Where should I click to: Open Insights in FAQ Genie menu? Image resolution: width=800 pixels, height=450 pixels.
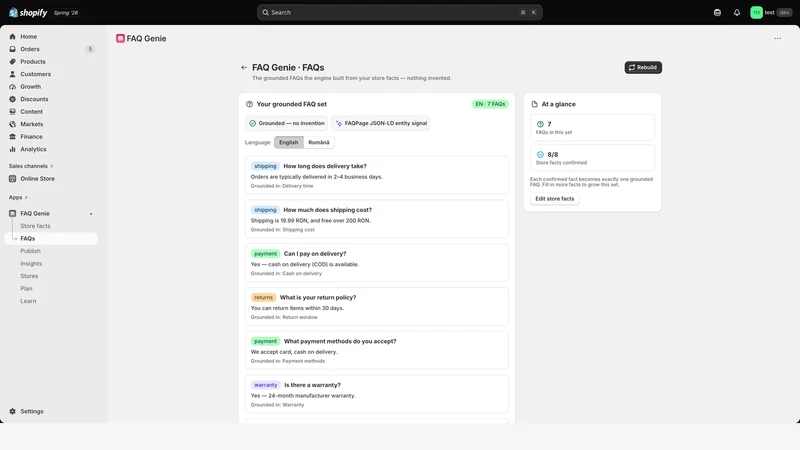[x=31, y=264]
